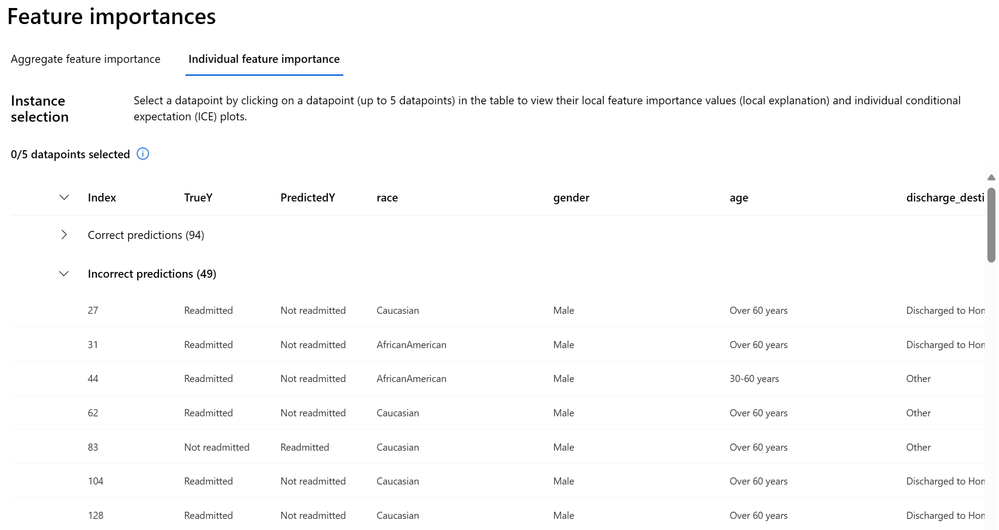
Task: Select datapoint row with index 83
Action: [x=497, y=447]
